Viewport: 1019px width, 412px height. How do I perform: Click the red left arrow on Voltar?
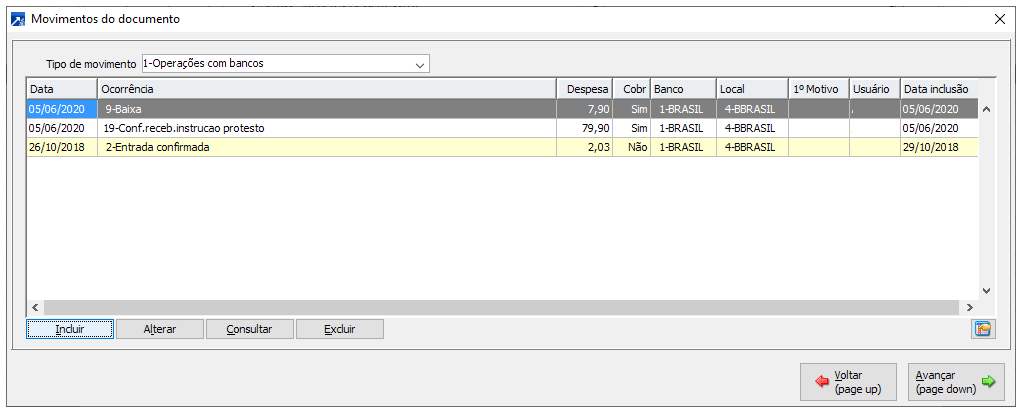[822, 381]
